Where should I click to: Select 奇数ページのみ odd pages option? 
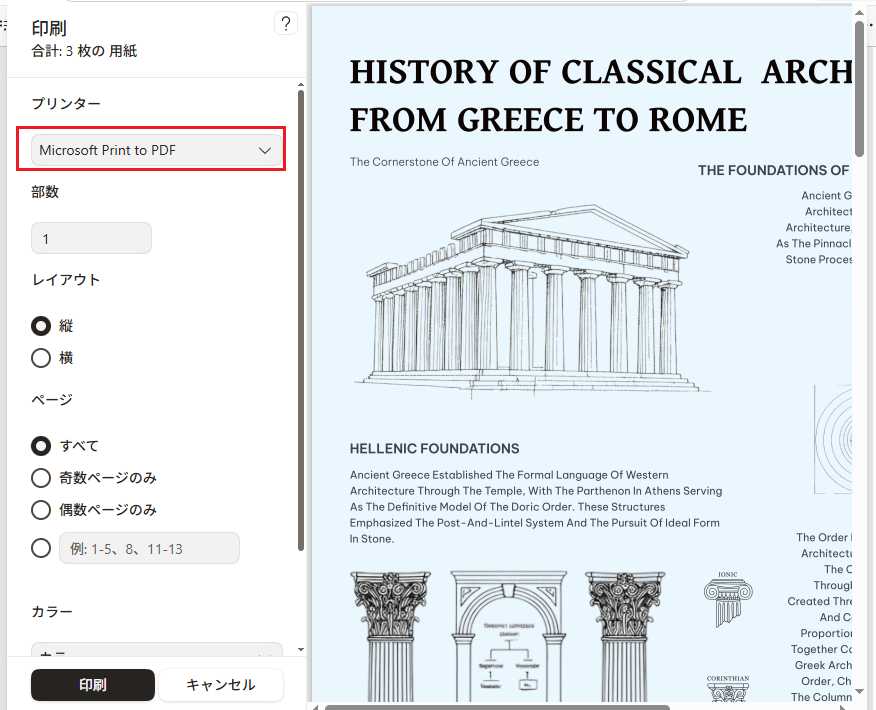coord(41,478)
